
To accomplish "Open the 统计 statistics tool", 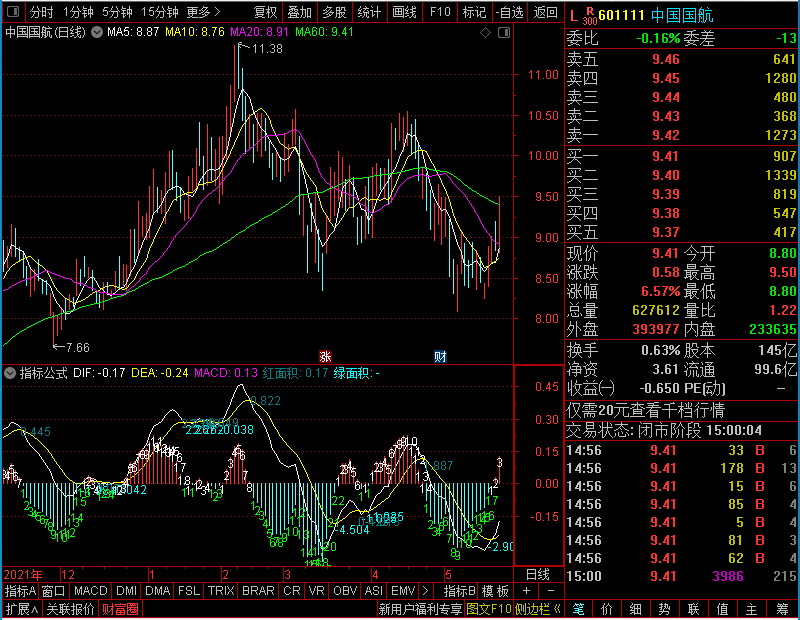I will 369,12.
